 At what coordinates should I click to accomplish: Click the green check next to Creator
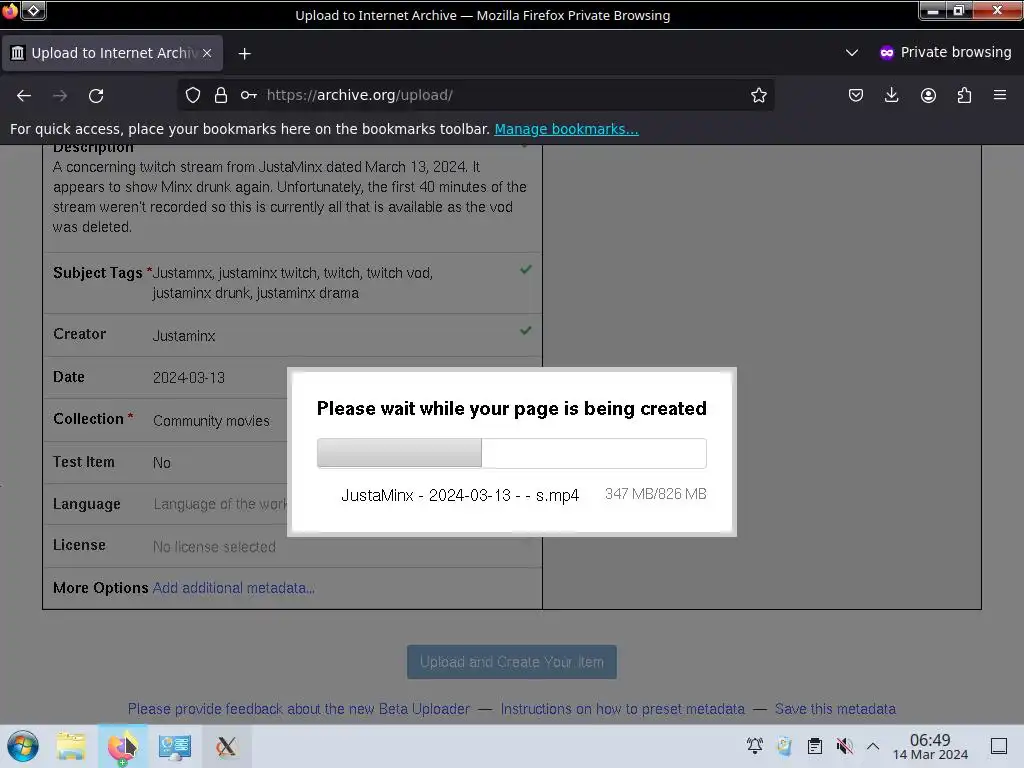click(525, 330)
